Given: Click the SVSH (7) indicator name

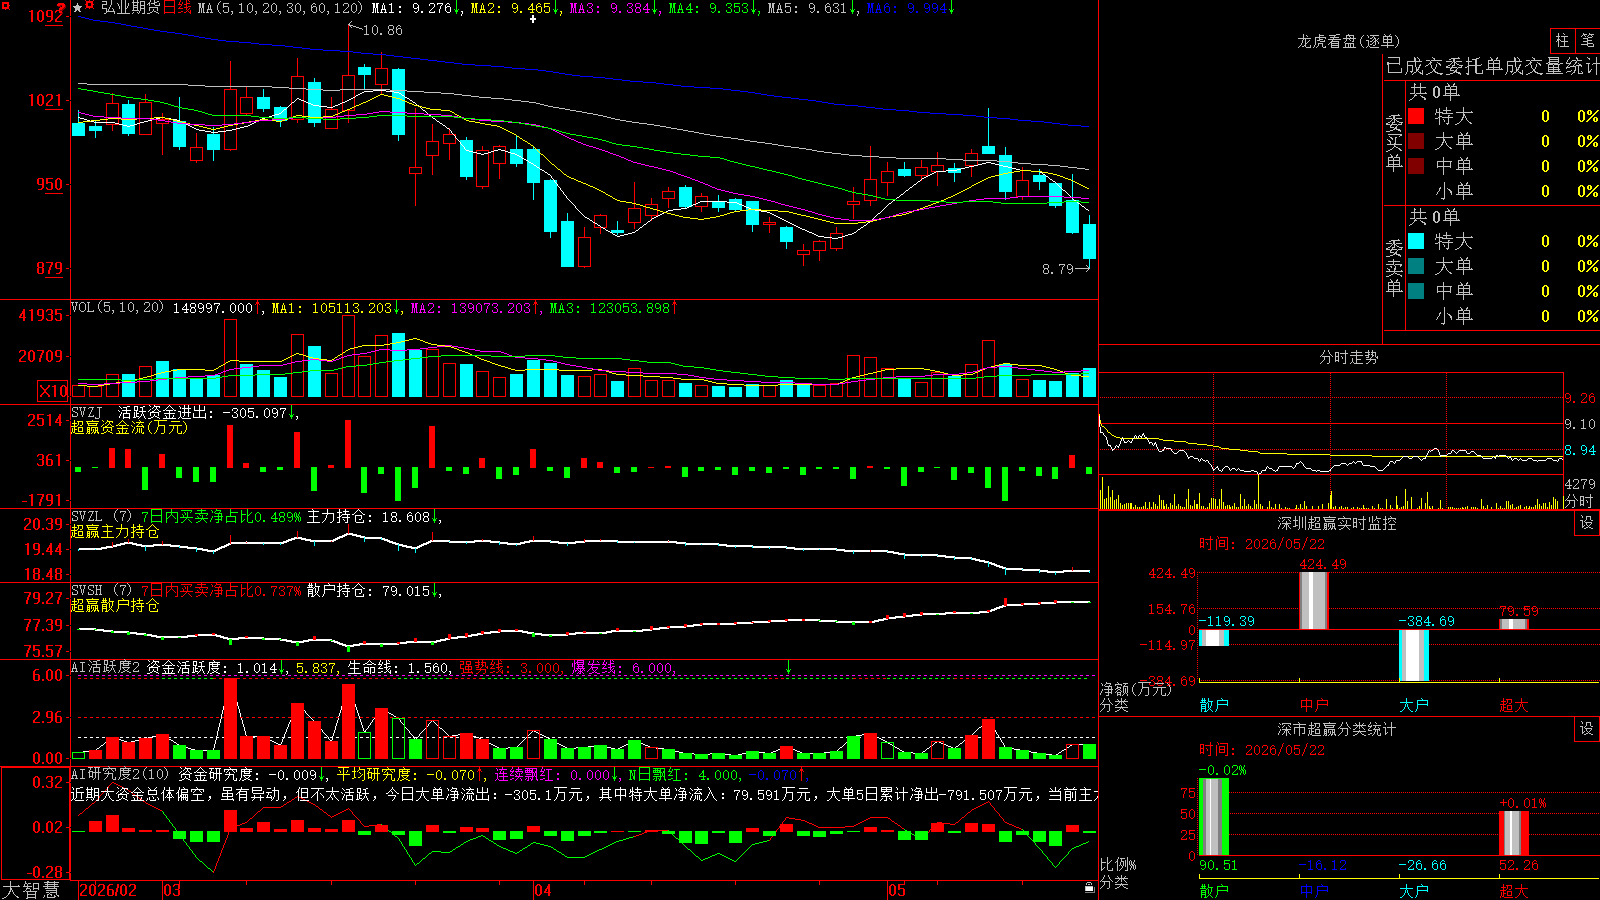Looking at the screenshot, I should [102, 591].
